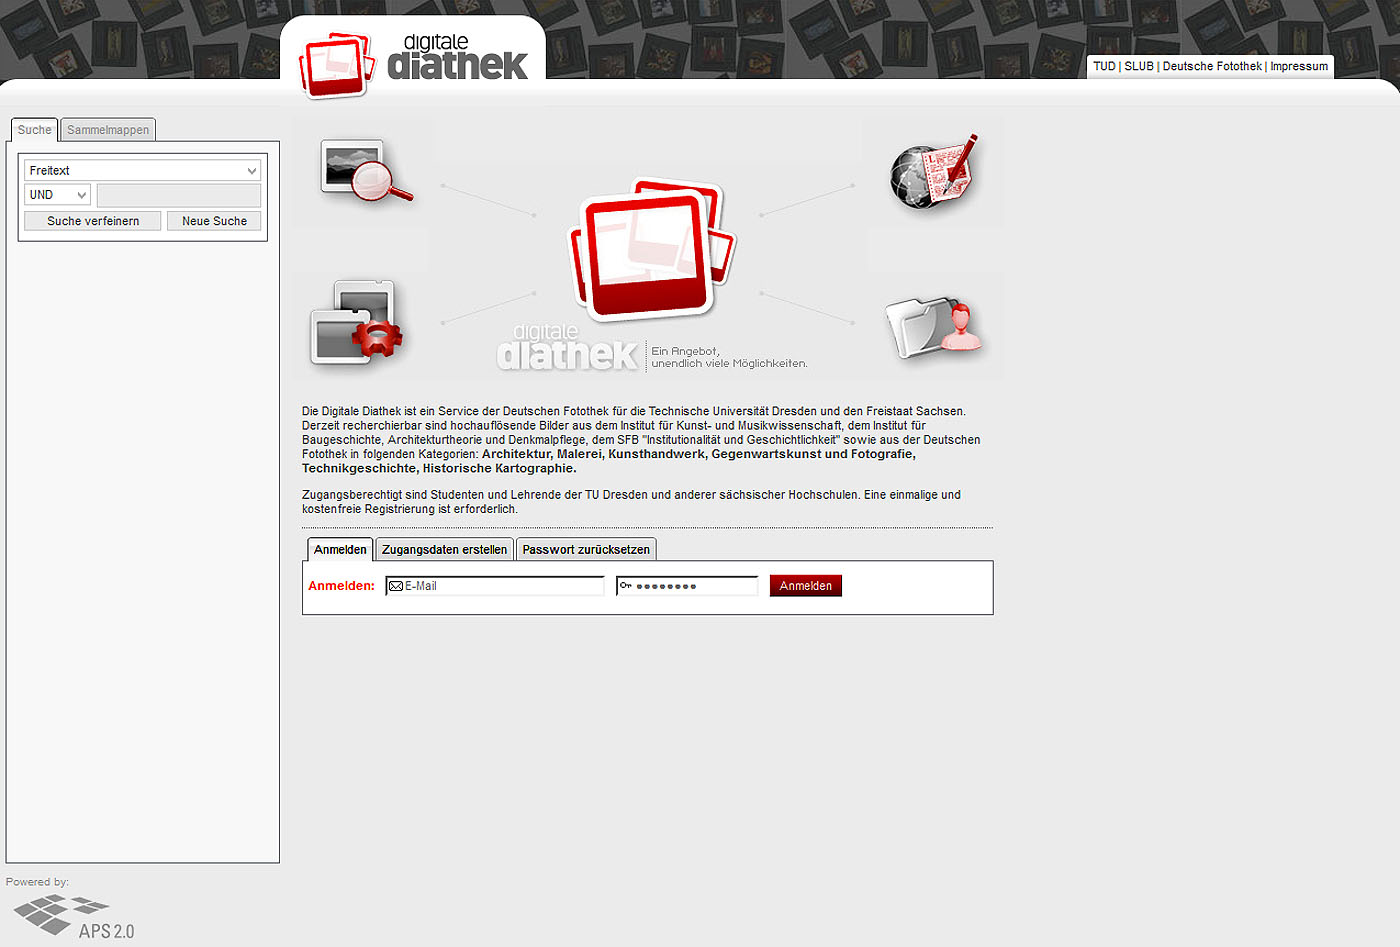Select the Suche tab
This screenshot has height=947, width=1400.
[33, 129]
